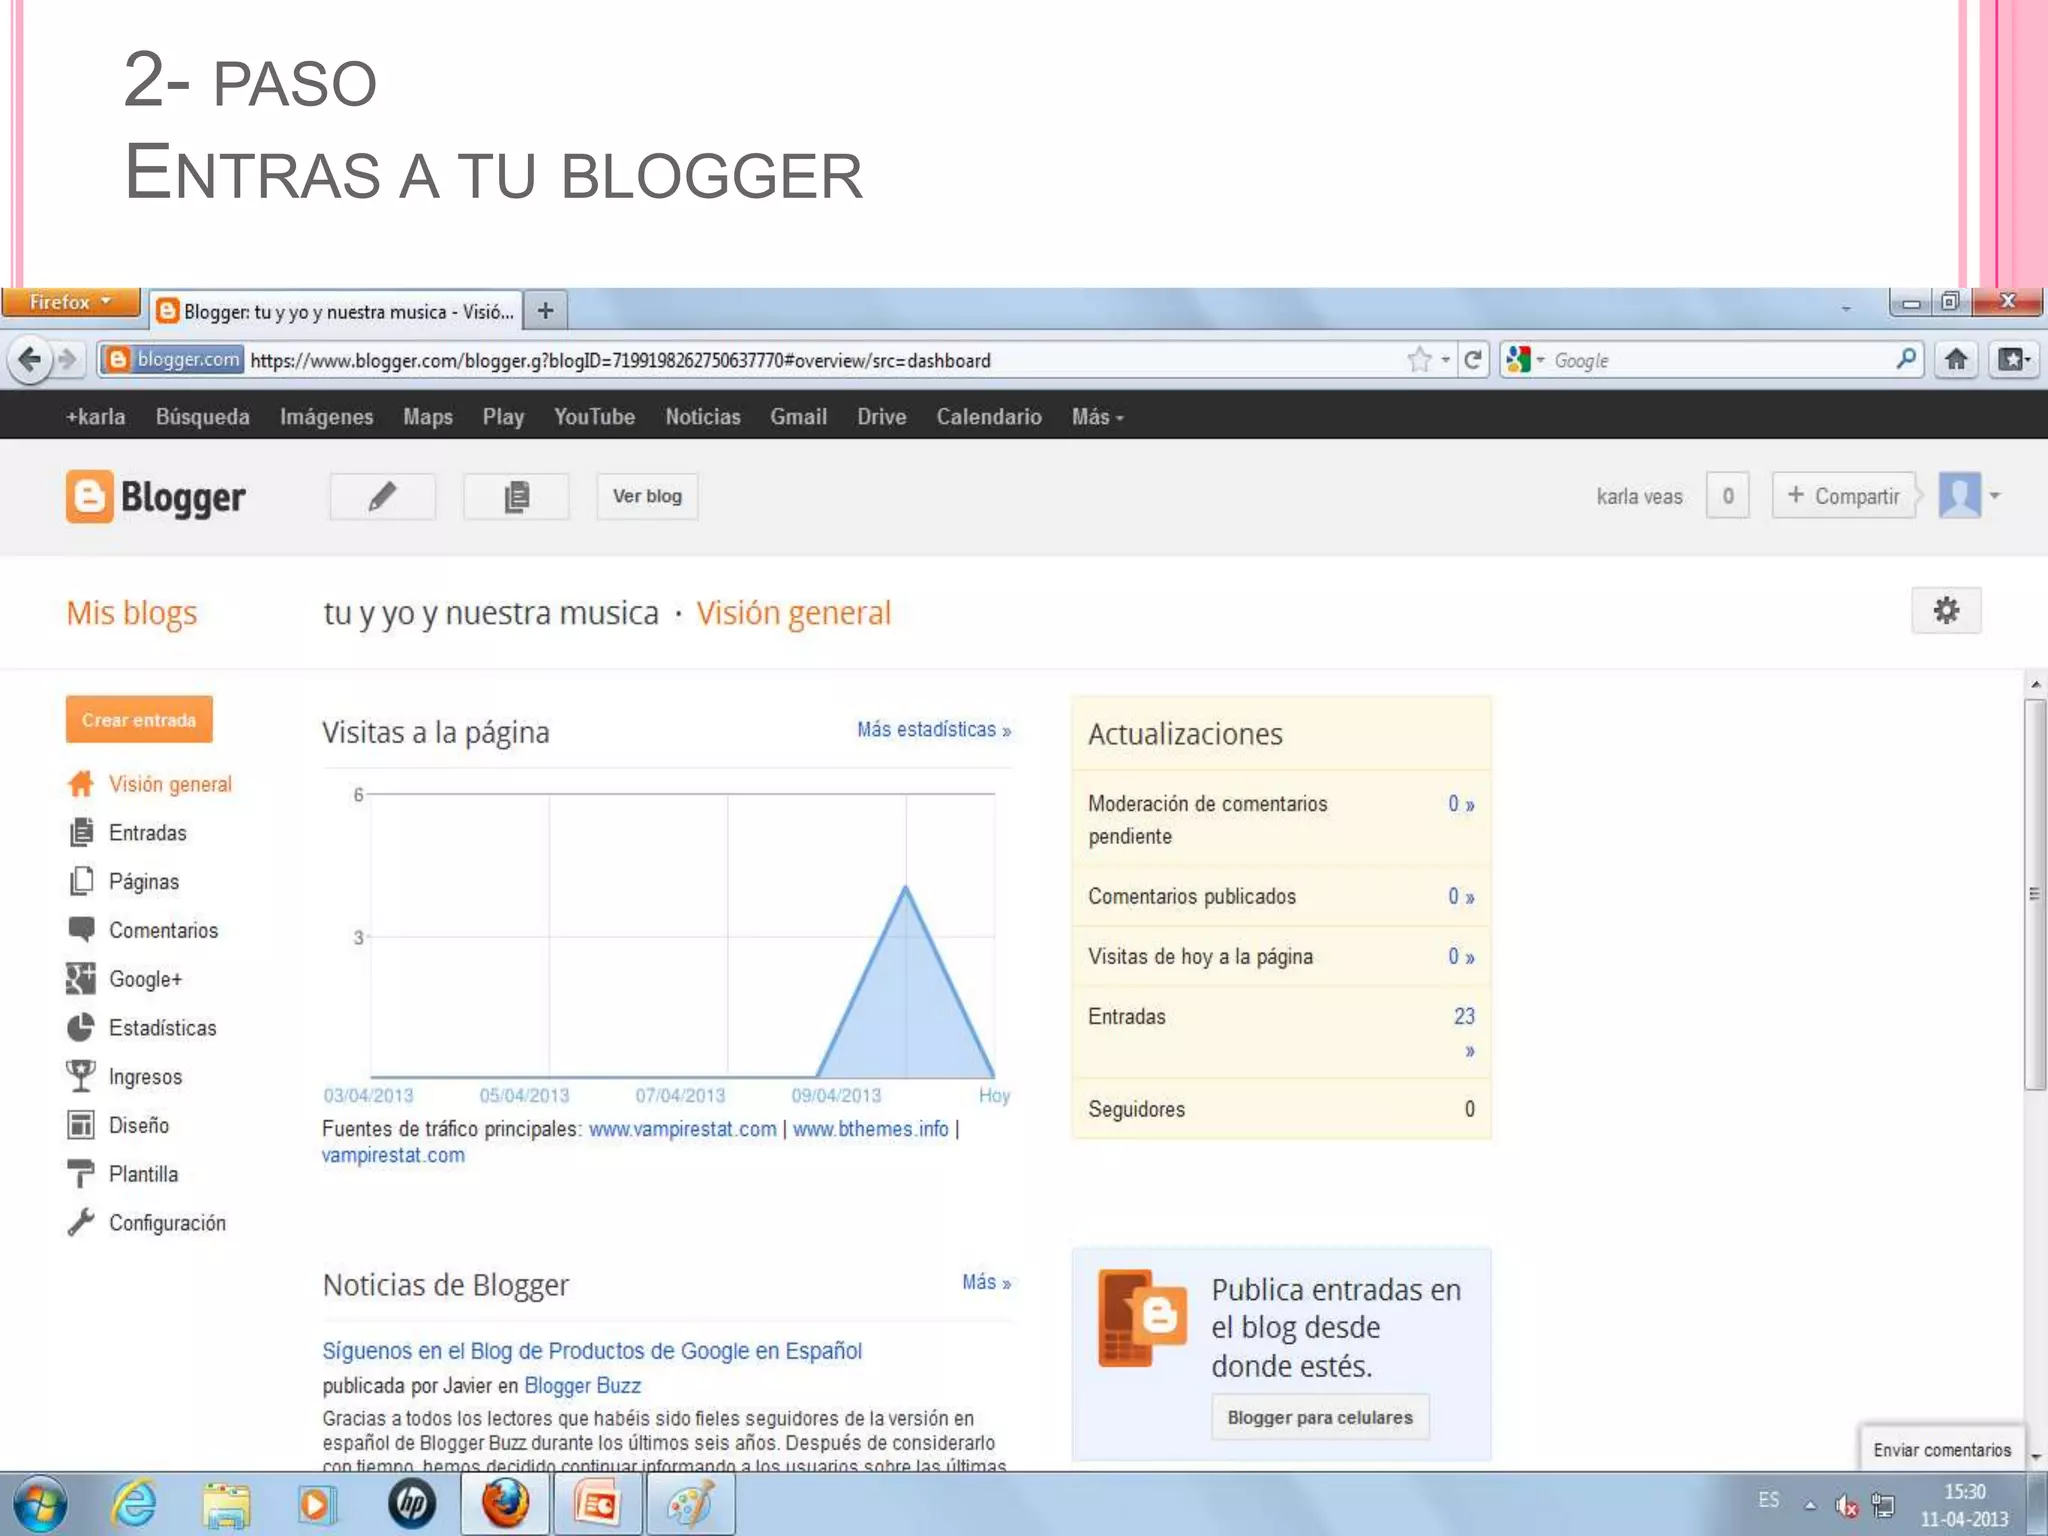Click the Blogger logo
The height and width of the screenshot is (1536, 2048).
click(x=156, y=496)
